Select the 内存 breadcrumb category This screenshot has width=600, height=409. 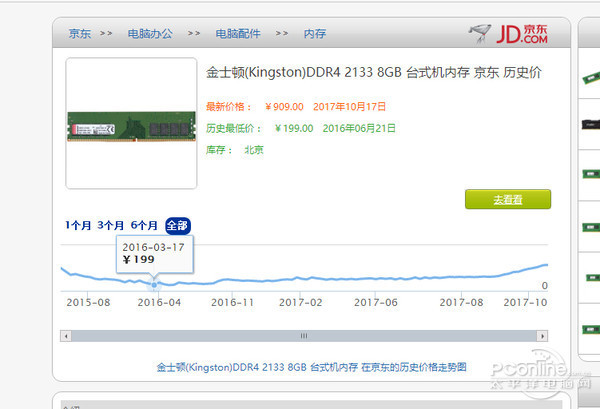315,34
